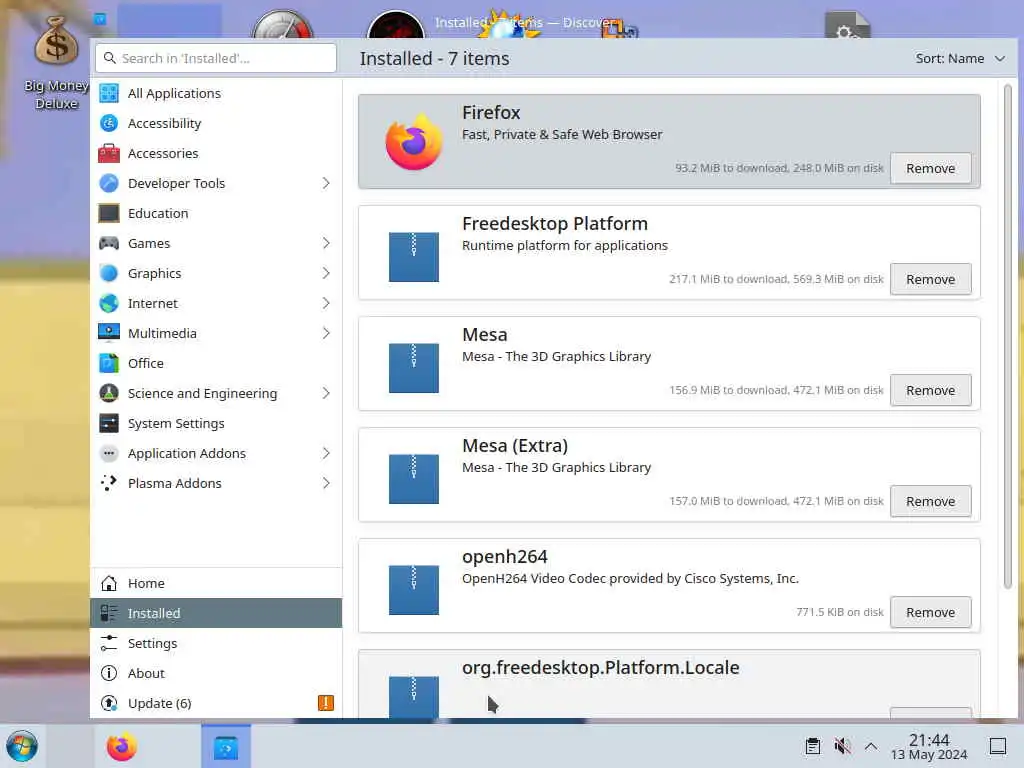This screenshot has width=1024, height=768.
Task: Click the System Settings icon
Action: click(109, 423)
